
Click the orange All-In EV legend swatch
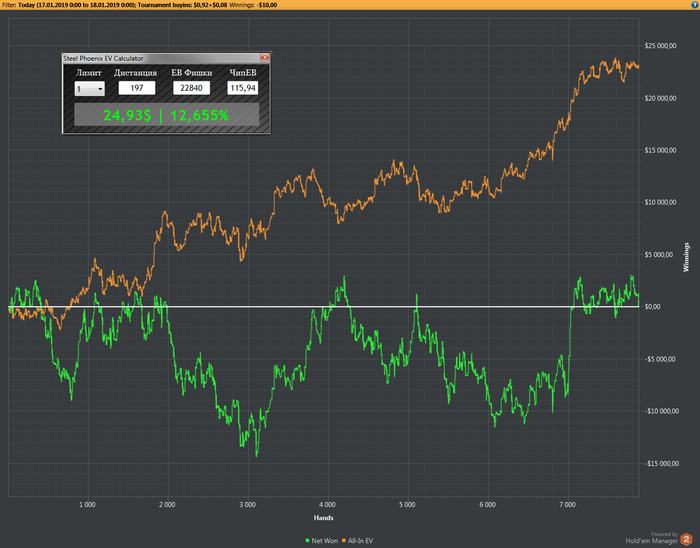click(x=344, y=540)
